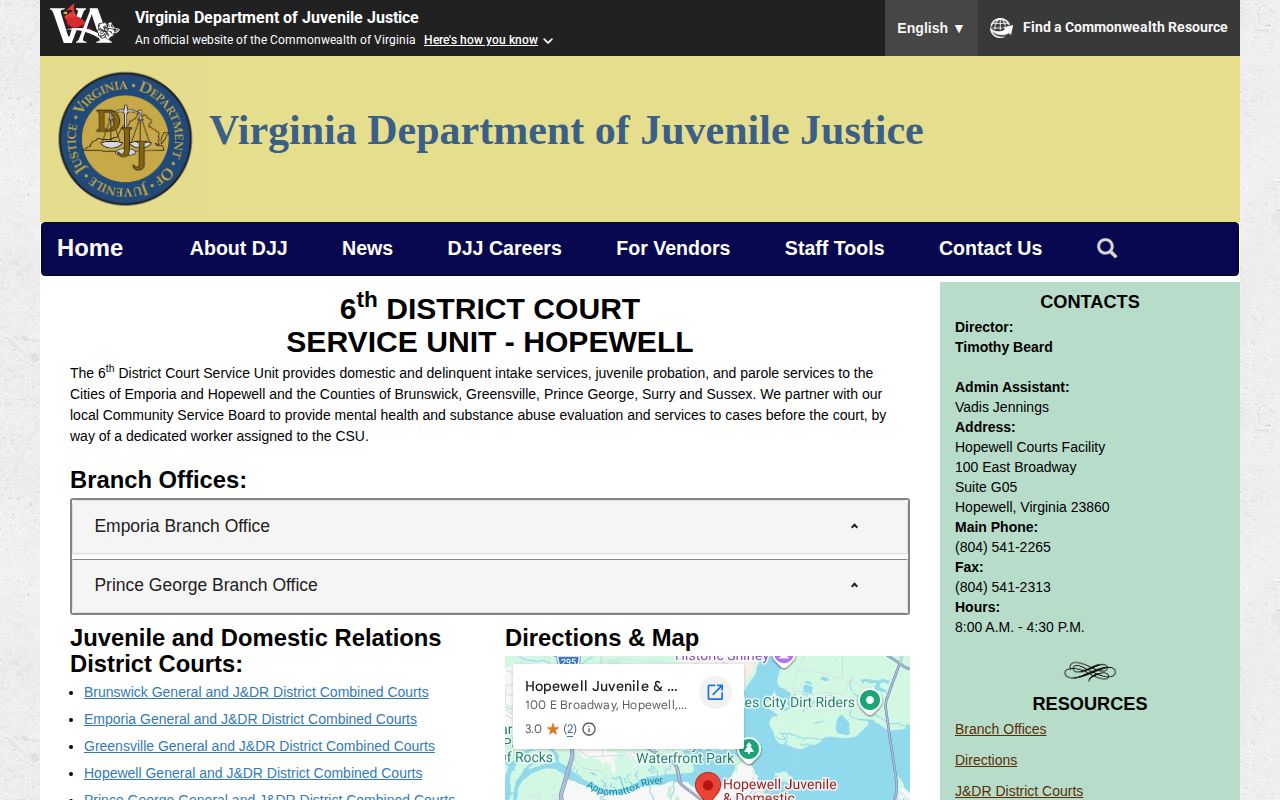The image size is (1280, 800).
Task: Select the News menu item
Action: click(x=367, y=248)
